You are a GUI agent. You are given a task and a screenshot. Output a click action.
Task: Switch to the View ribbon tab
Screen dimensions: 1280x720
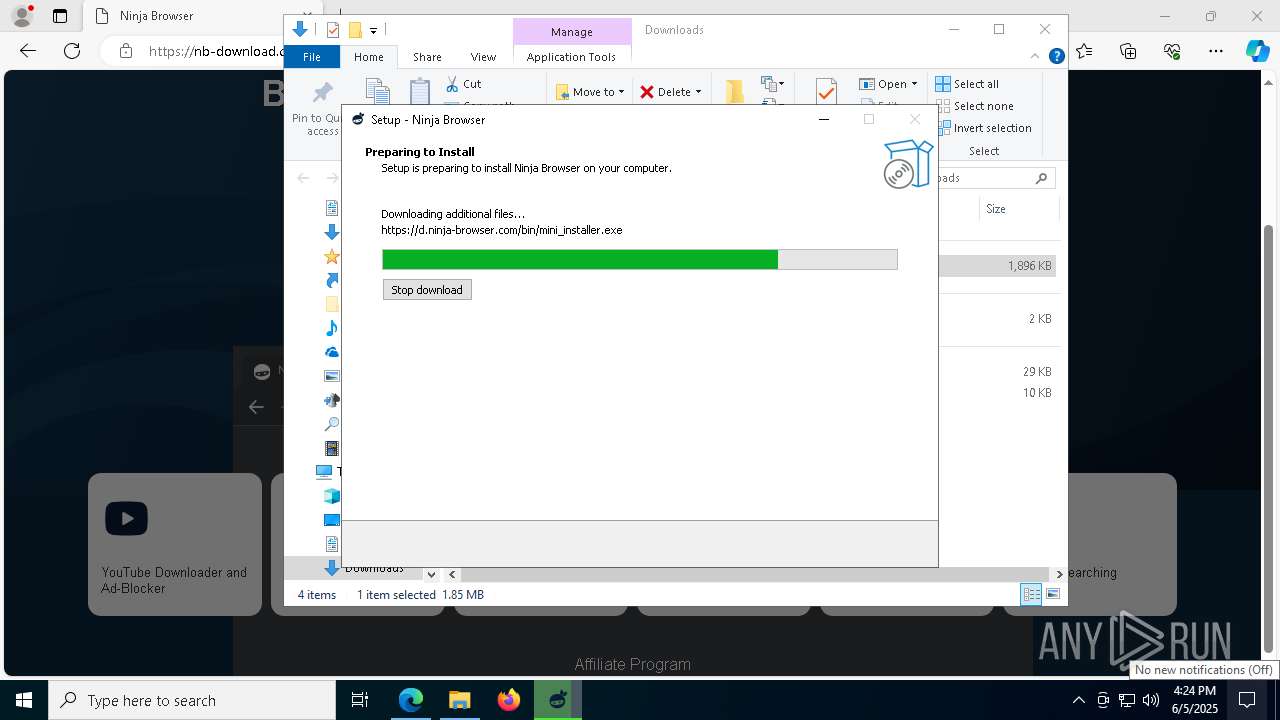click(483, 57)
